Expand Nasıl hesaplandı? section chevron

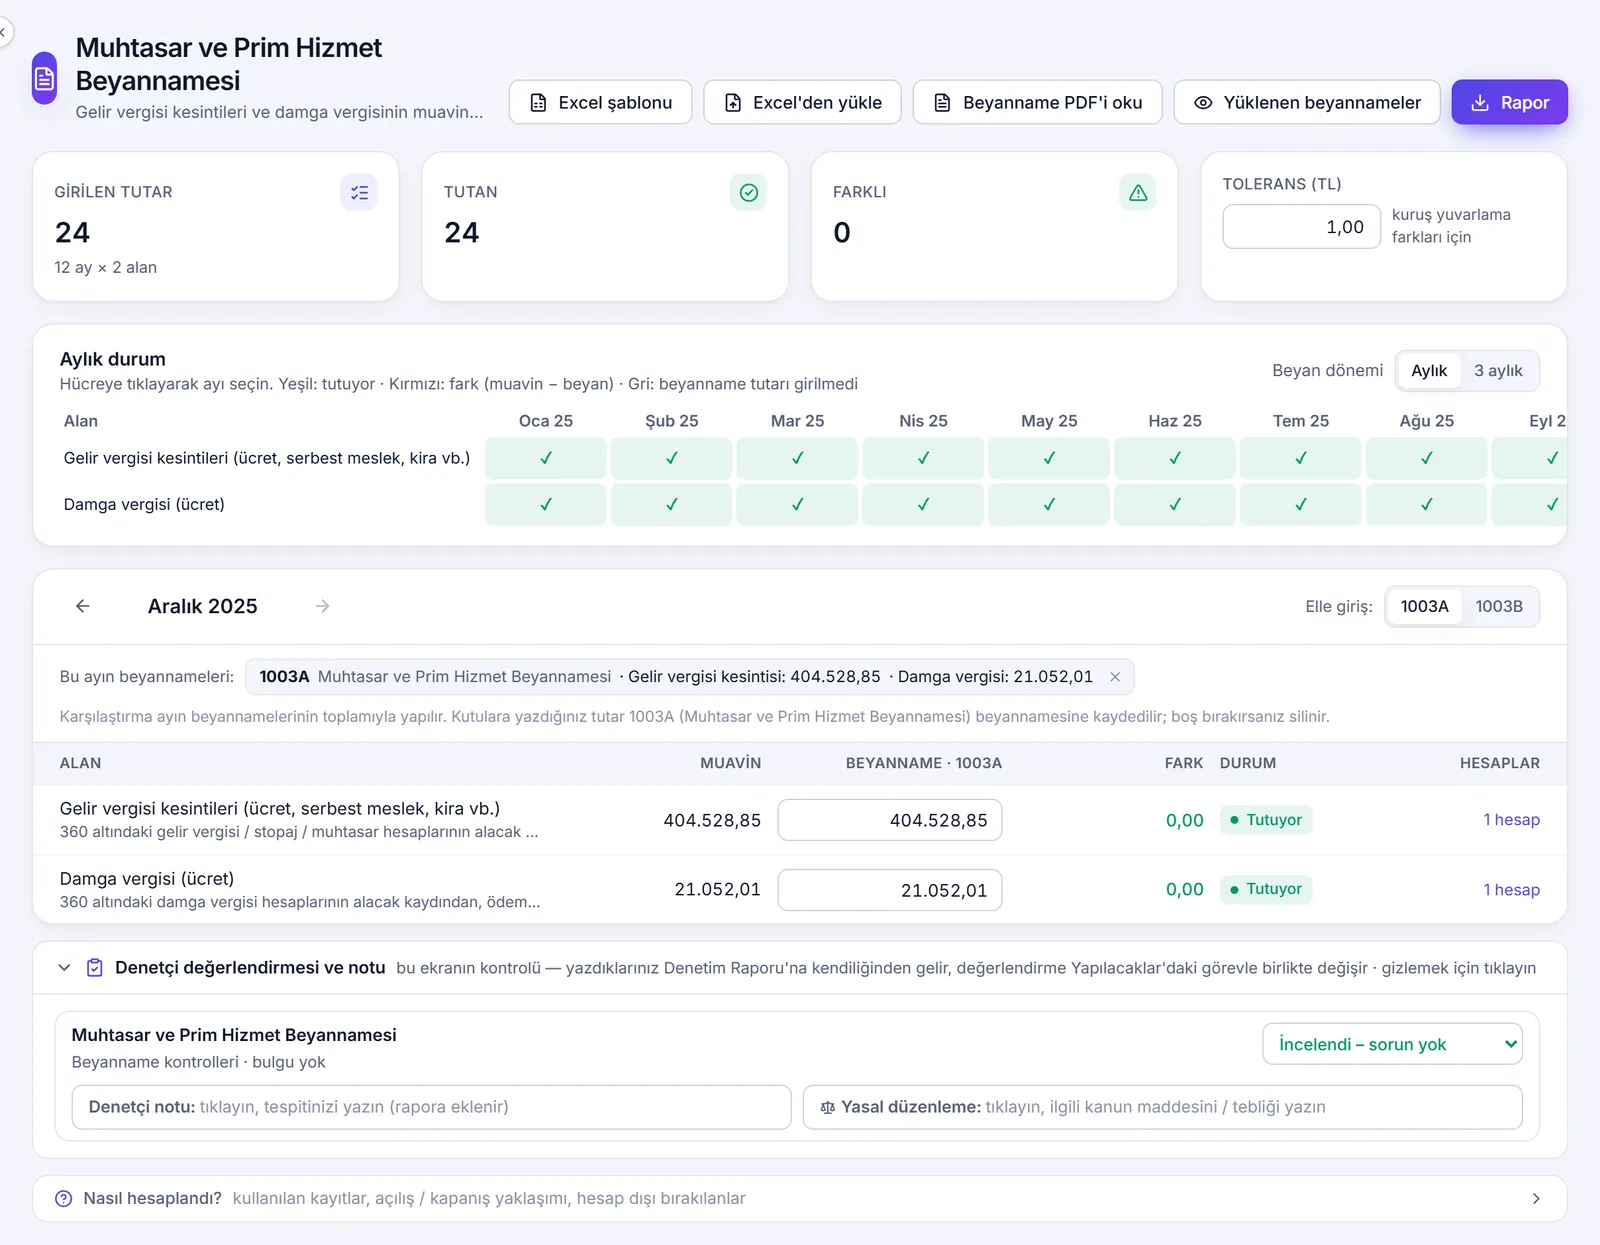tap(1536, 1199)
